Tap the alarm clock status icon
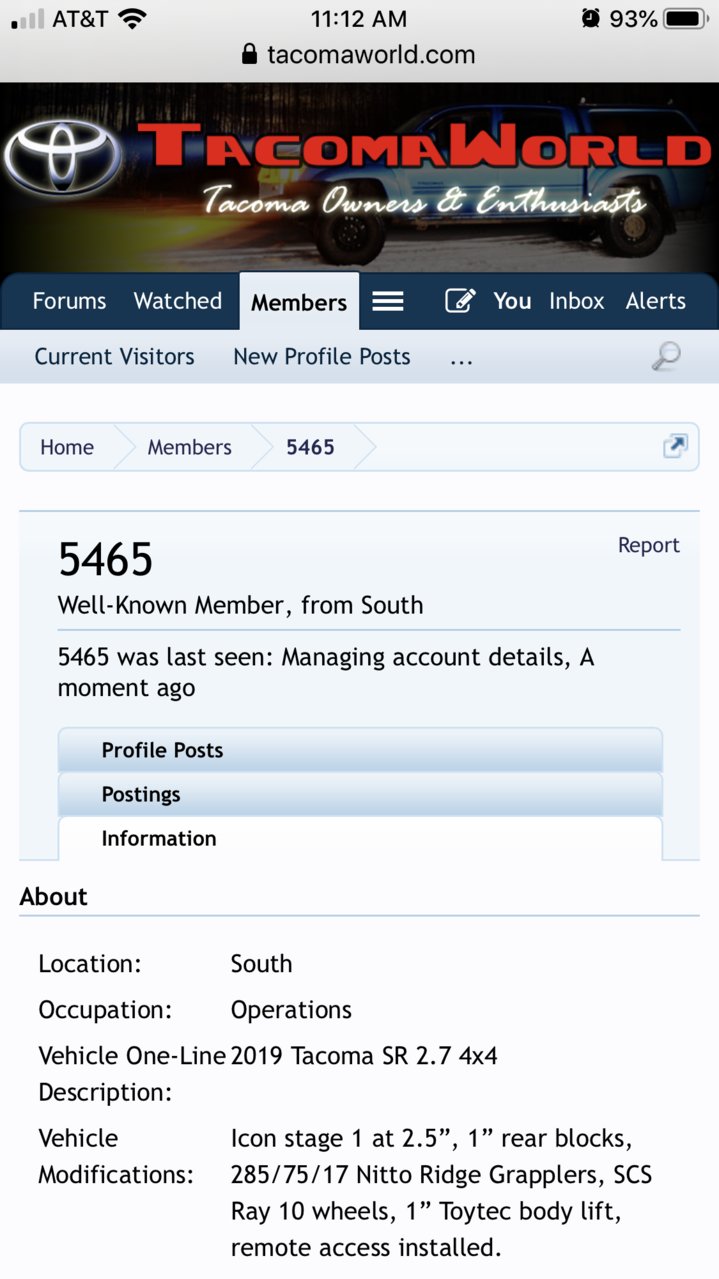Screen dimensions: 719x1279 tap(591, 18)
